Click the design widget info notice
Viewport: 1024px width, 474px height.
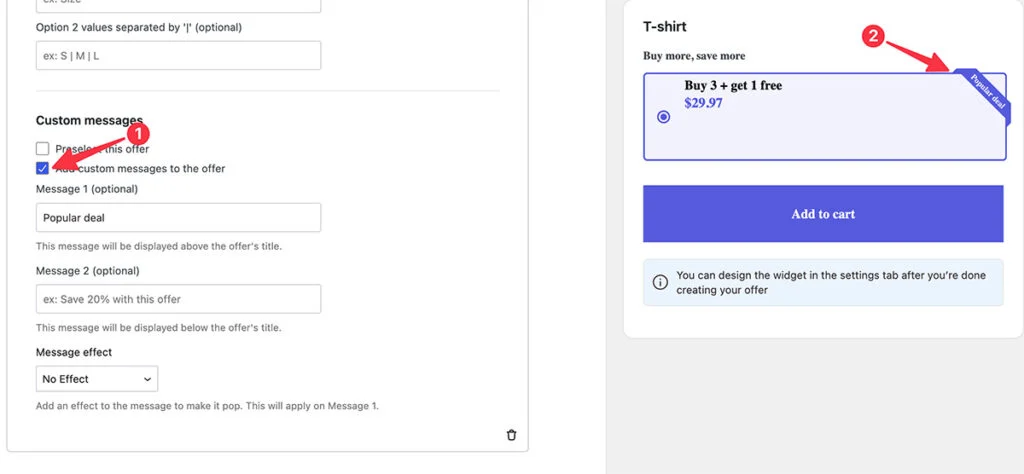[x=823, y=282]
